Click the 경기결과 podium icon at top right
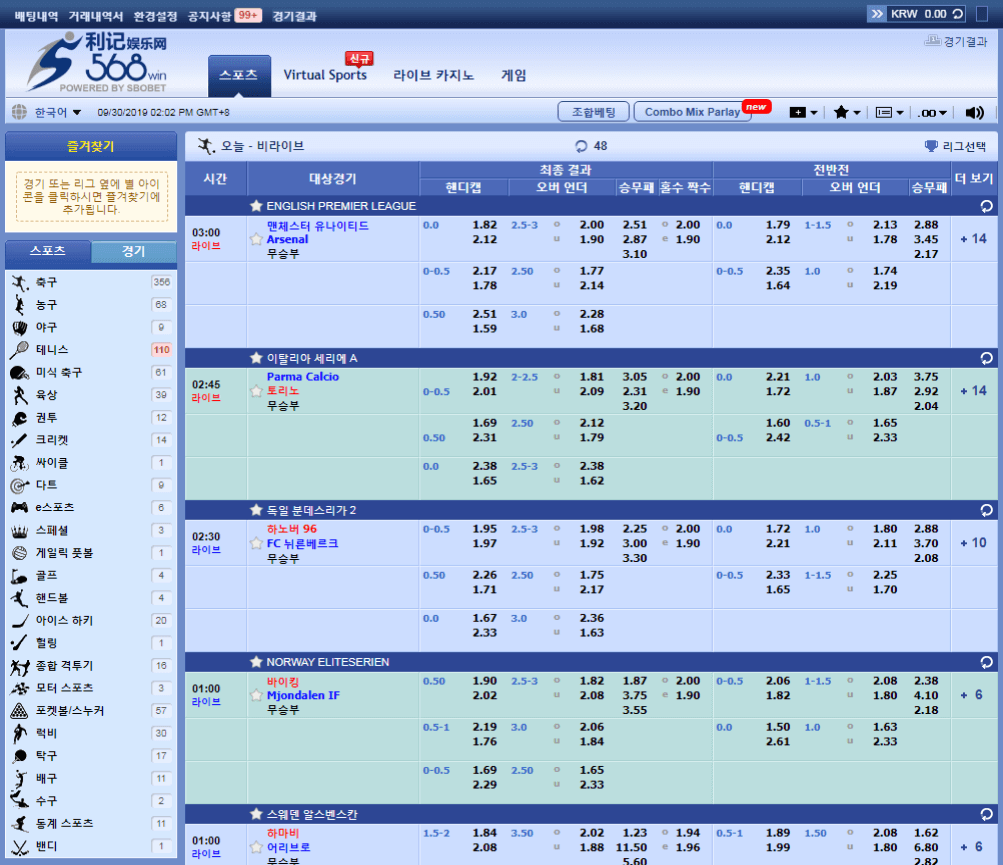This screenshot has width=1003, height=865. 933,42
